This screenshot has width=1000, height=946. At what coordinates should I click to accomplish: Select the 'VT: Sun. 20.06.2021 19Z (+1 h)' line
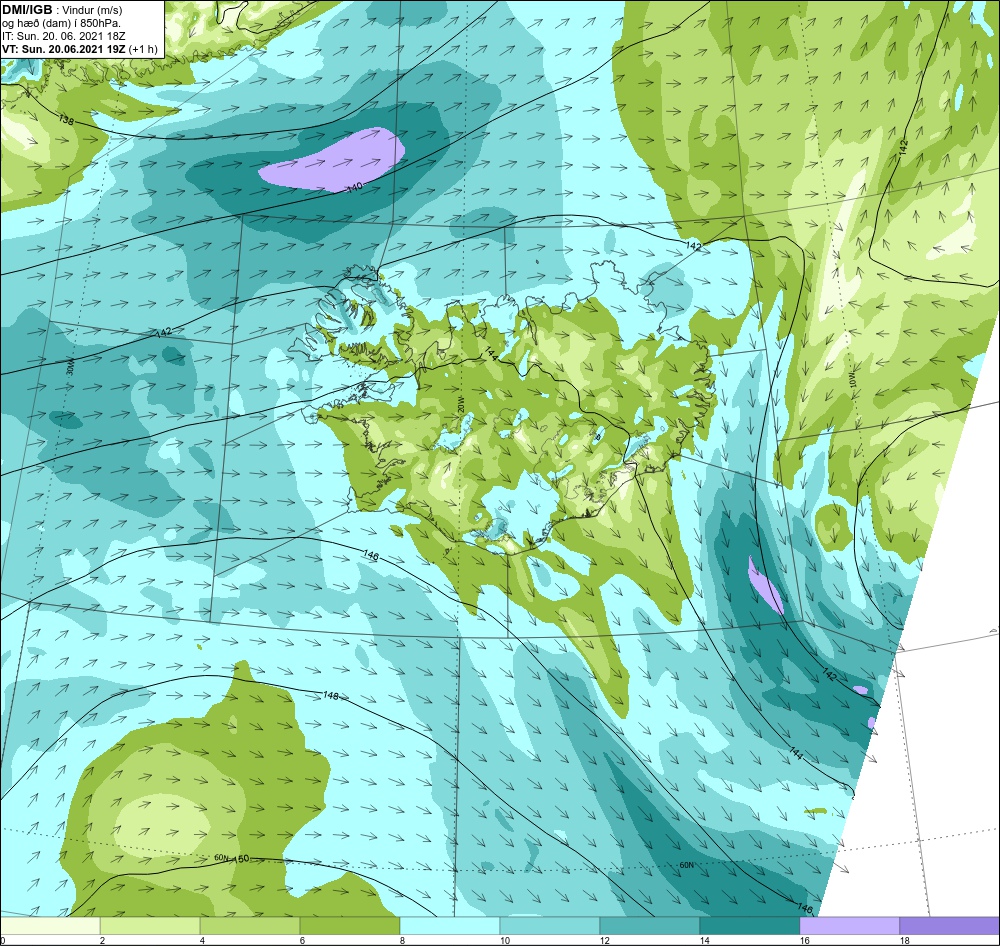80,48
